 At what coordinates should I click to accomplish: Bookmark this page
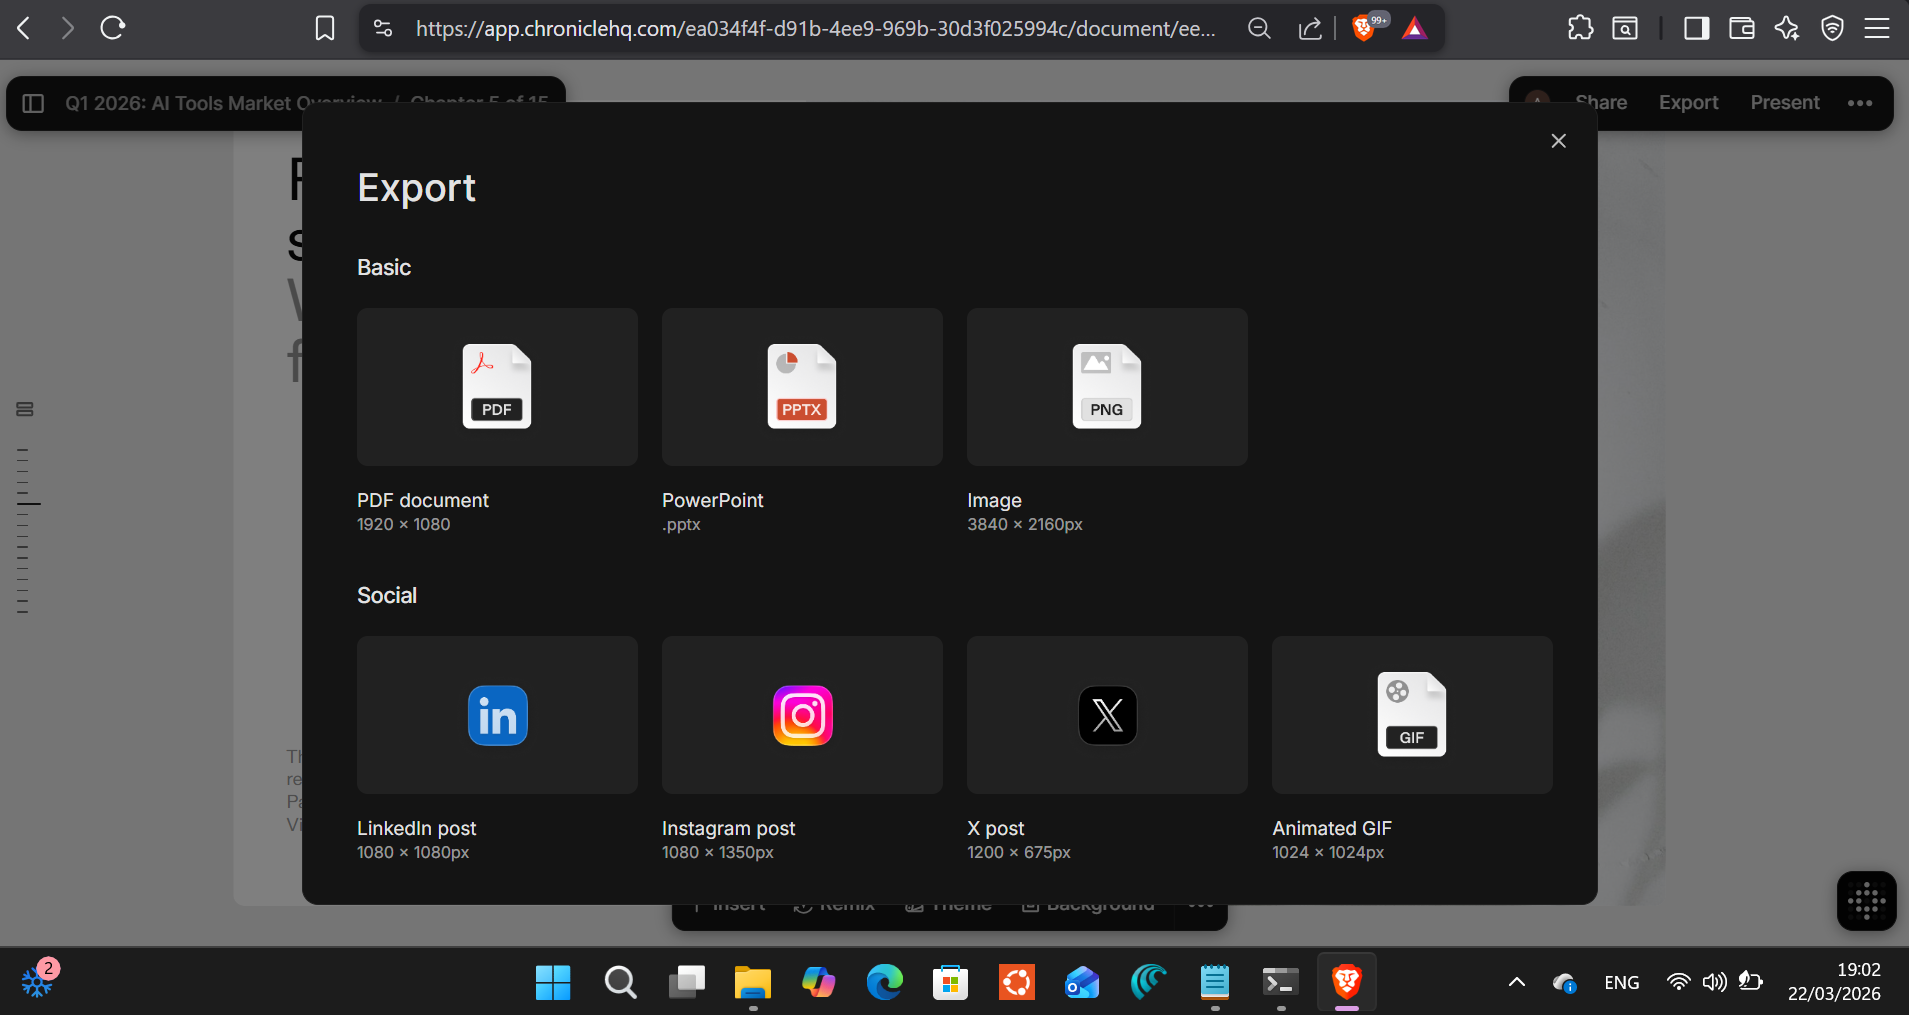[x=324, y=28]
